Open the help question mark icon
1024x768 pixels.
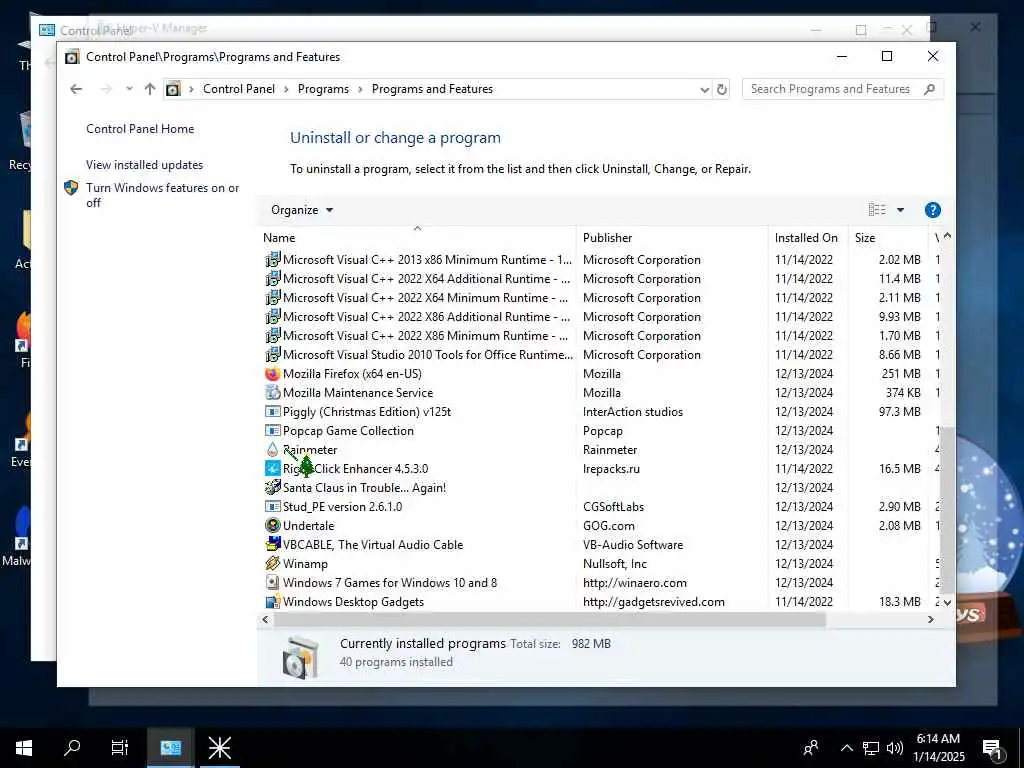tap(933, 210)
